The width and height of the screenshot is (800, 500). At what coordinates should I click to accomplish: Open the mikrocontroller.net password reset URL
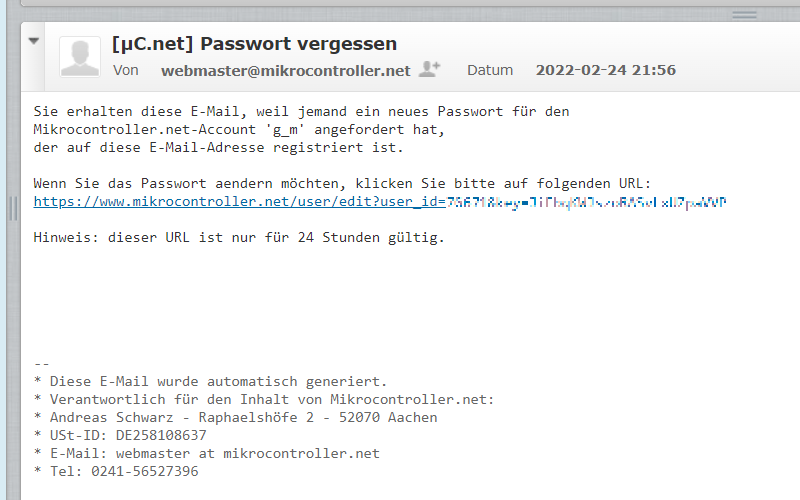(380, 202)
